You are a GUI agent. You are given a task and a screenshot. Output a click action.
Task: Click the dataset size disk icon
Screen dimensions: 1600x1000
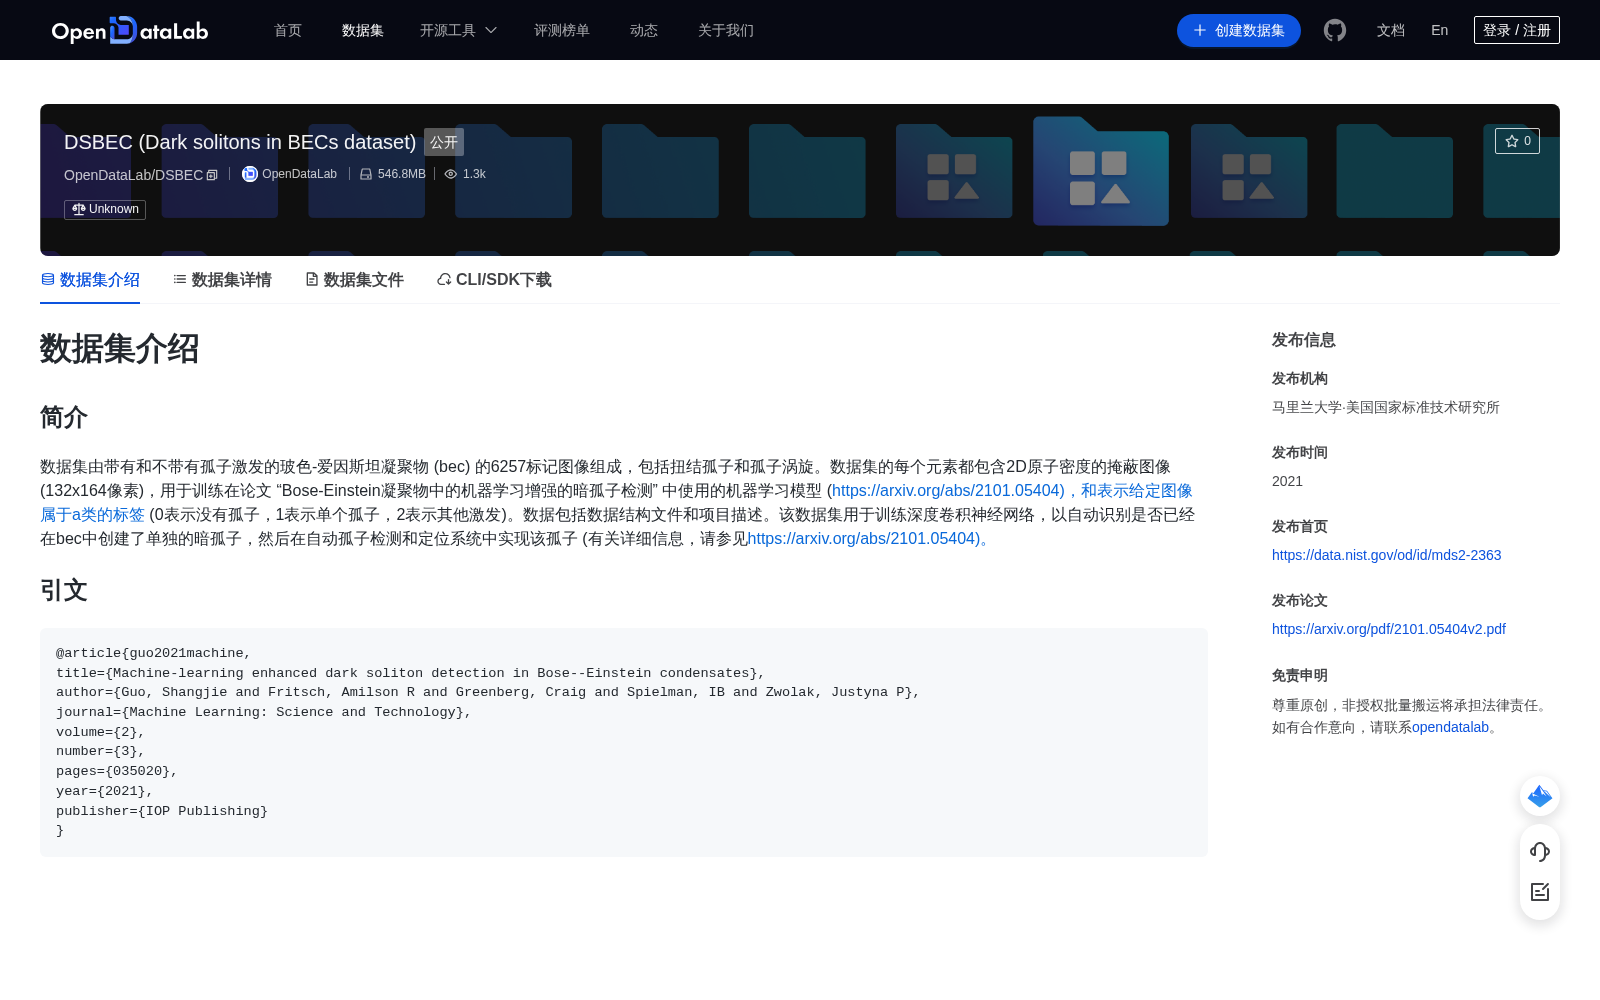click(366, 174)
